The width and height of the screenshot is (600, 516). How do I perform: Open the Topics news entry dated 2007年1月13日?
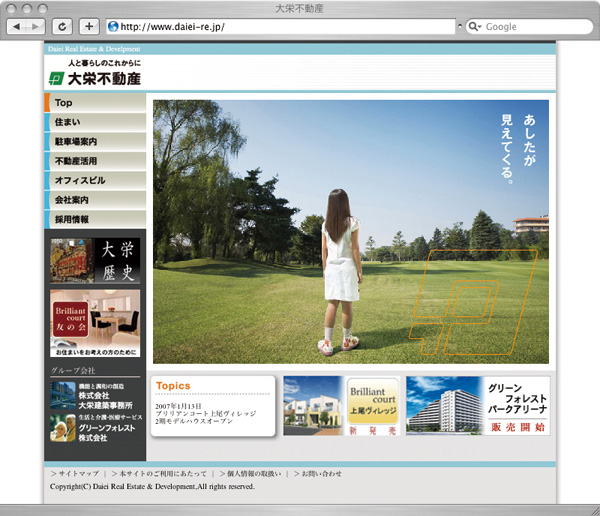[205, 414]
